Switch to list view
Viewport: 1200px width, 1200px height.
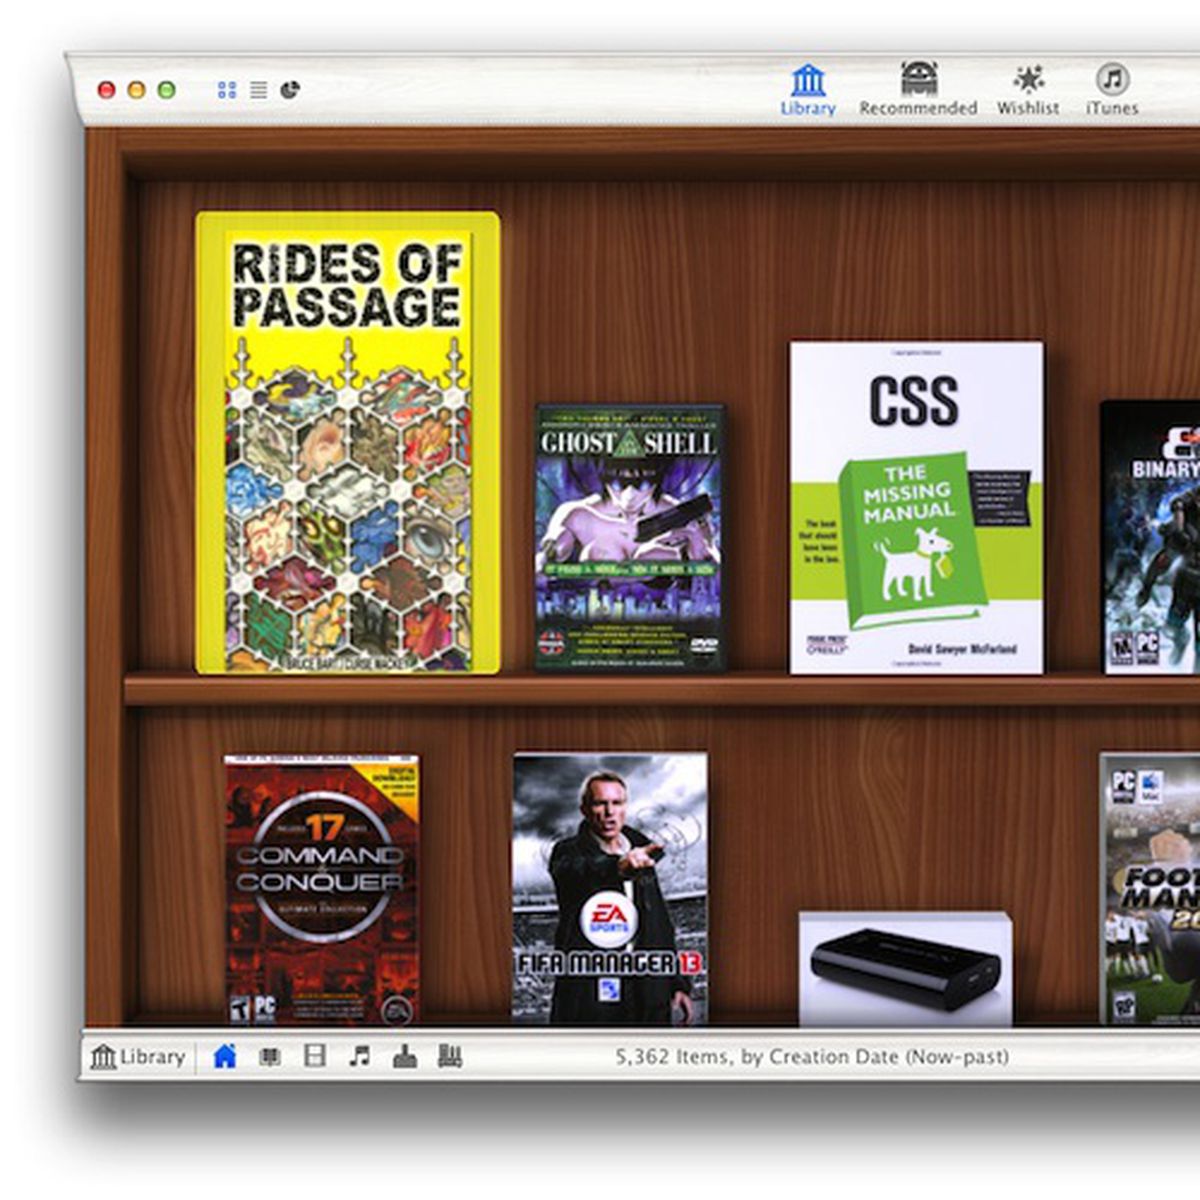(x=258, y=90)
